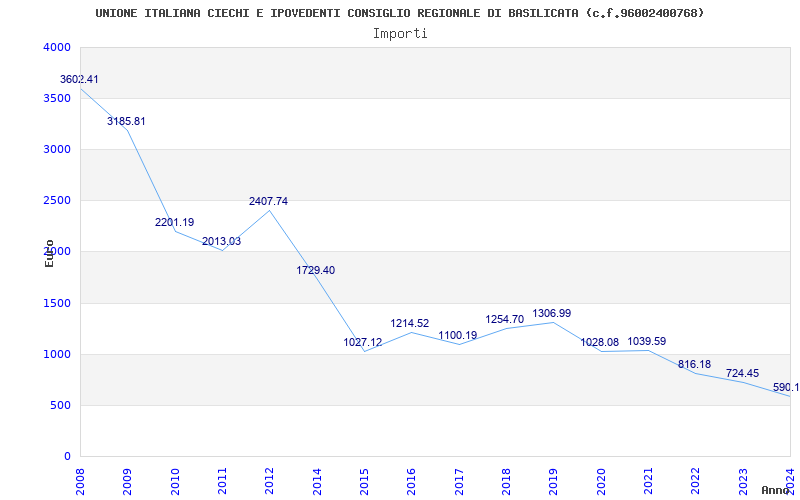Select the 3602.41 data label
This screenshot has height=500, width=800.
coord(79,80)
